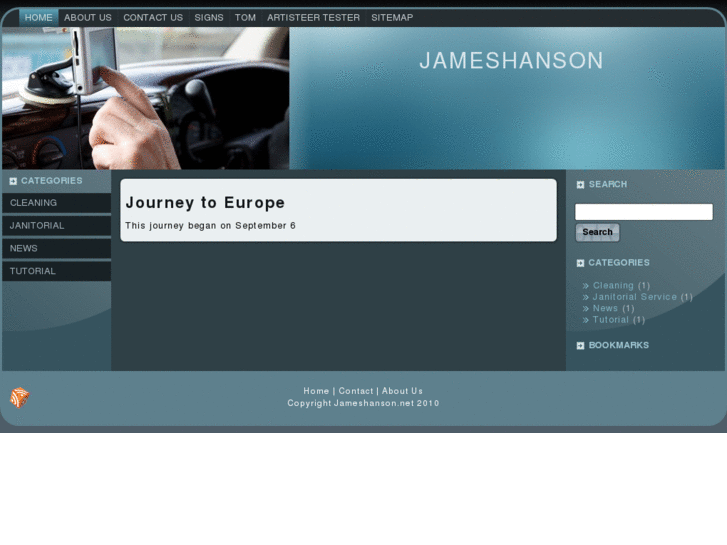727x545 pixels.
Task: Click icon beside right Categories heading
Action: [580, 263]
